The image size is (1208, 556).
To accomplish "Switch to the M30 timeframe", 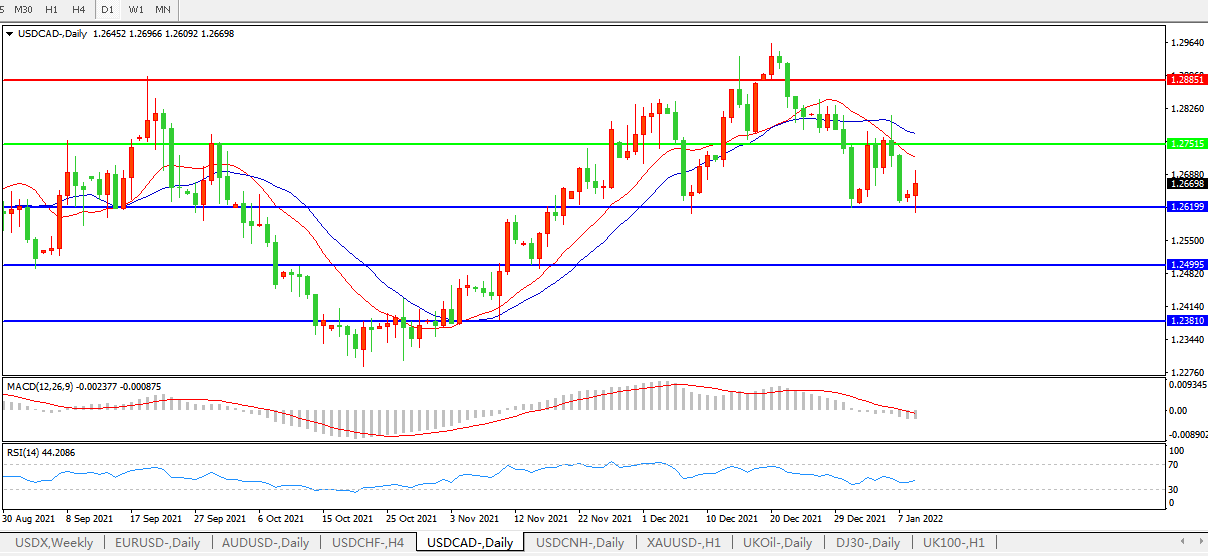I will [x=23, y=10].
